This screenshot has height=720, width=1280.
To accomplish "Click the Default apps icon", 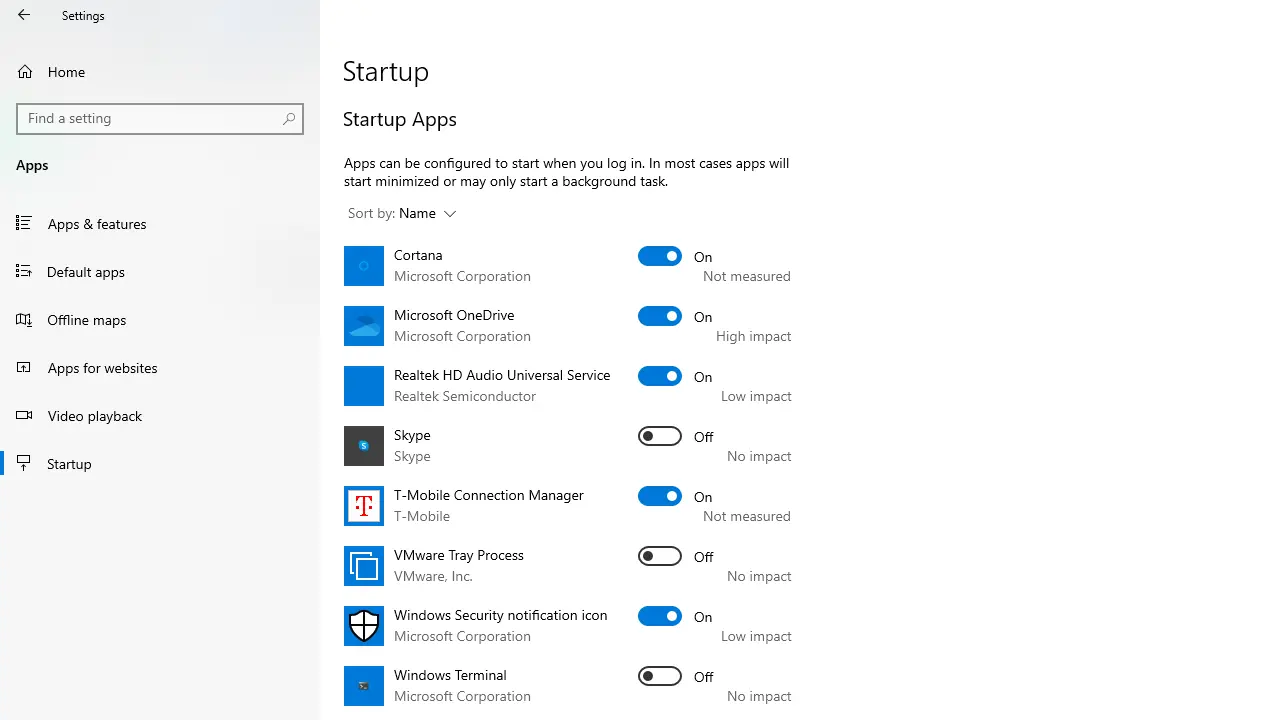I will pos(25,271).
